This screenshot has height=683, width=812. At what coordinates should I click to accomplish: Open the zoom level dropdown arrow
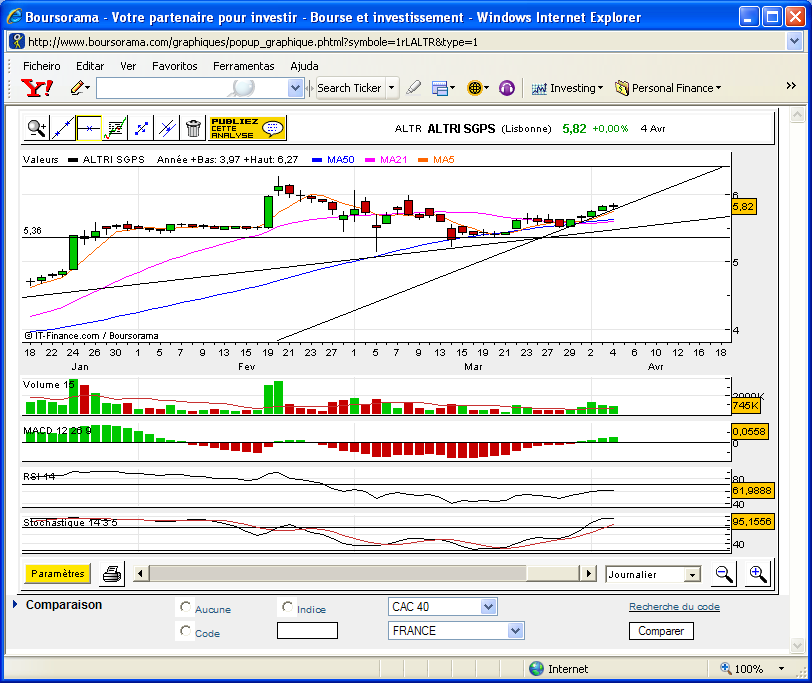coord(781,669)
